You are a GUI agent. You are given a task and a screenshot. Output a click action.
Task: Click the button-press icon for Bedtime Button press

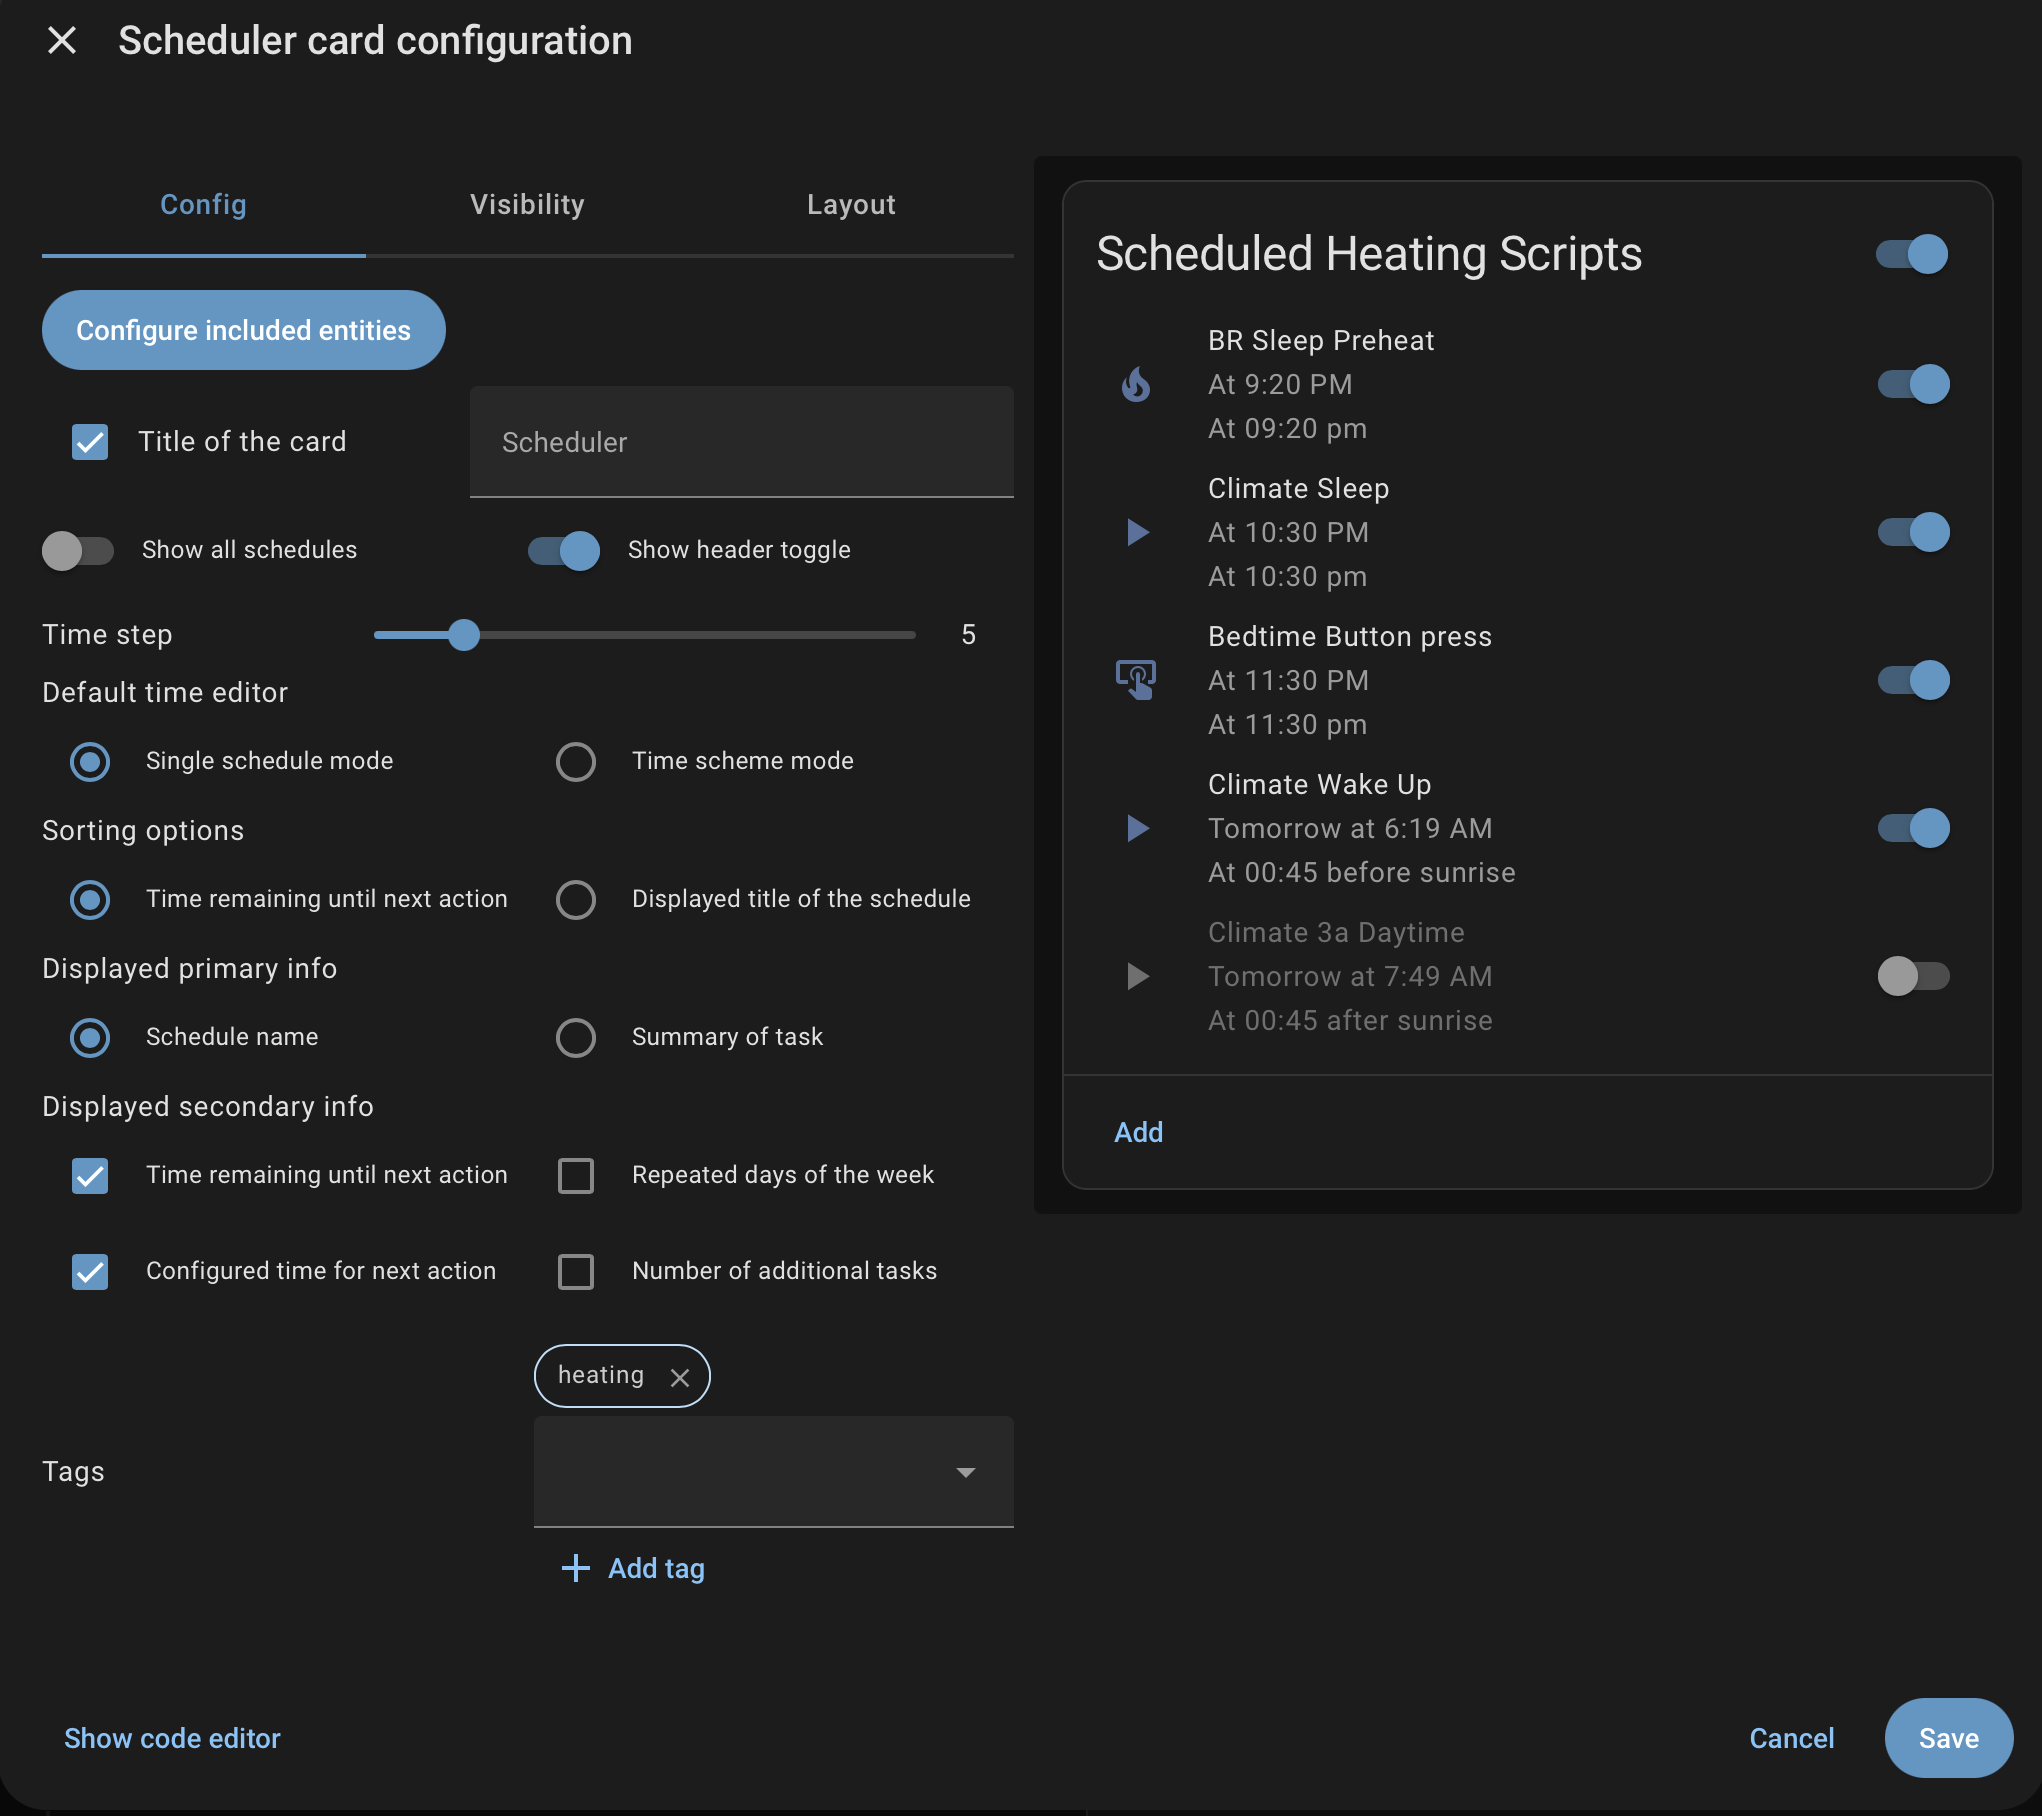pos(1136,680)
